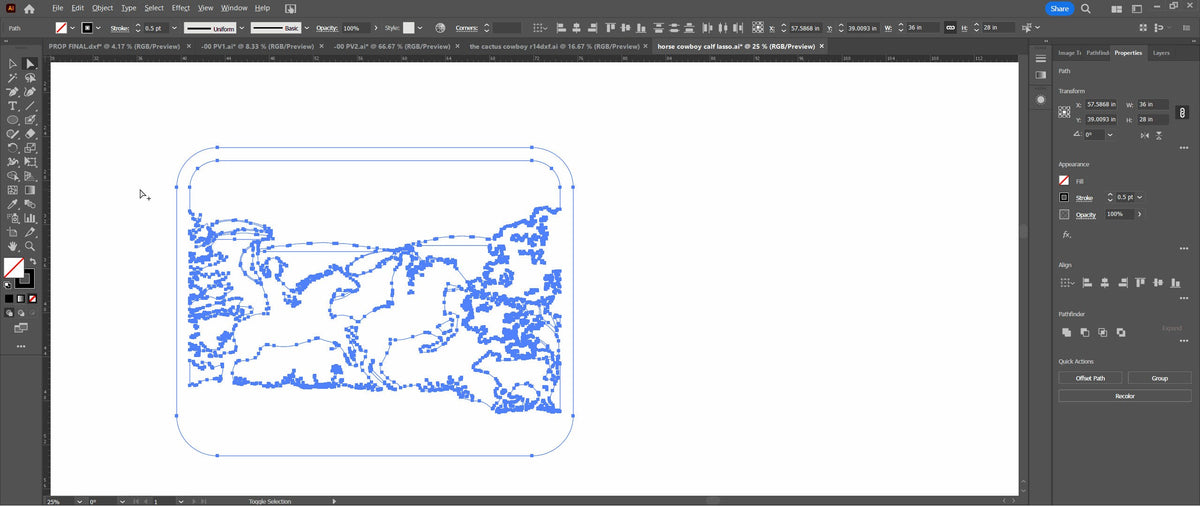Image resolution: width=1200 pixels, height=506 pixels.
Task: Reset default fill and stroke icon
Action: (8, 284)
